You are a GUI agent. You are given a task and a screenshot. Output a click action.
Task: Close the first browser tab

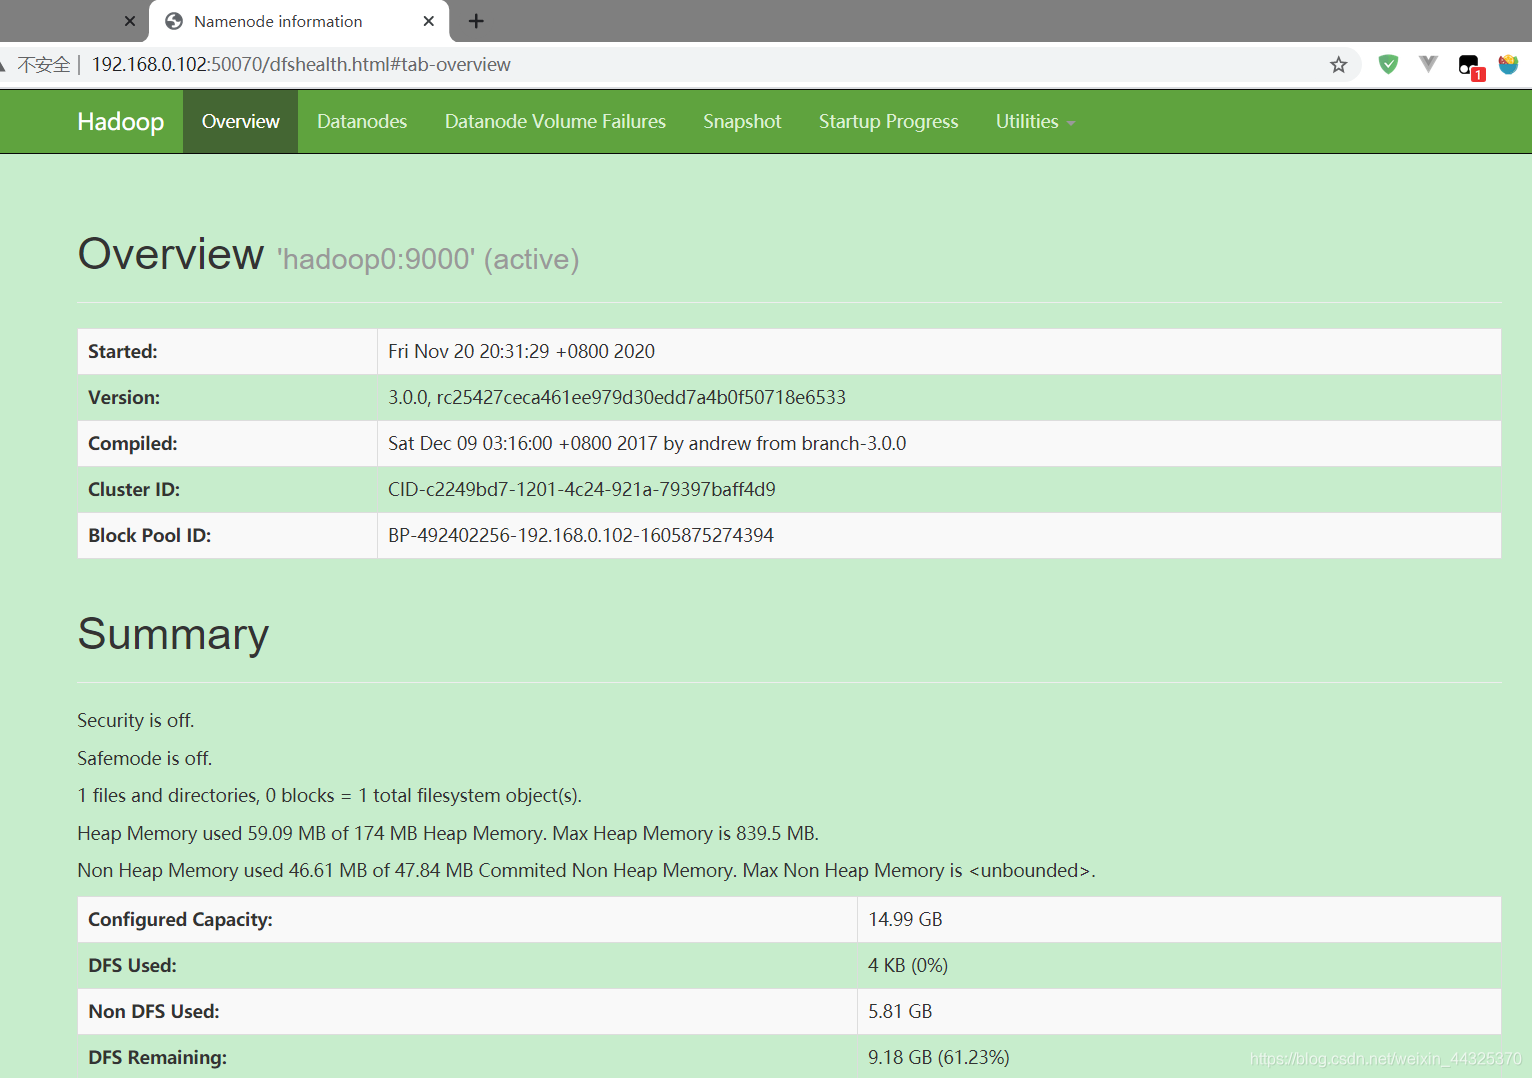point(130,21)
